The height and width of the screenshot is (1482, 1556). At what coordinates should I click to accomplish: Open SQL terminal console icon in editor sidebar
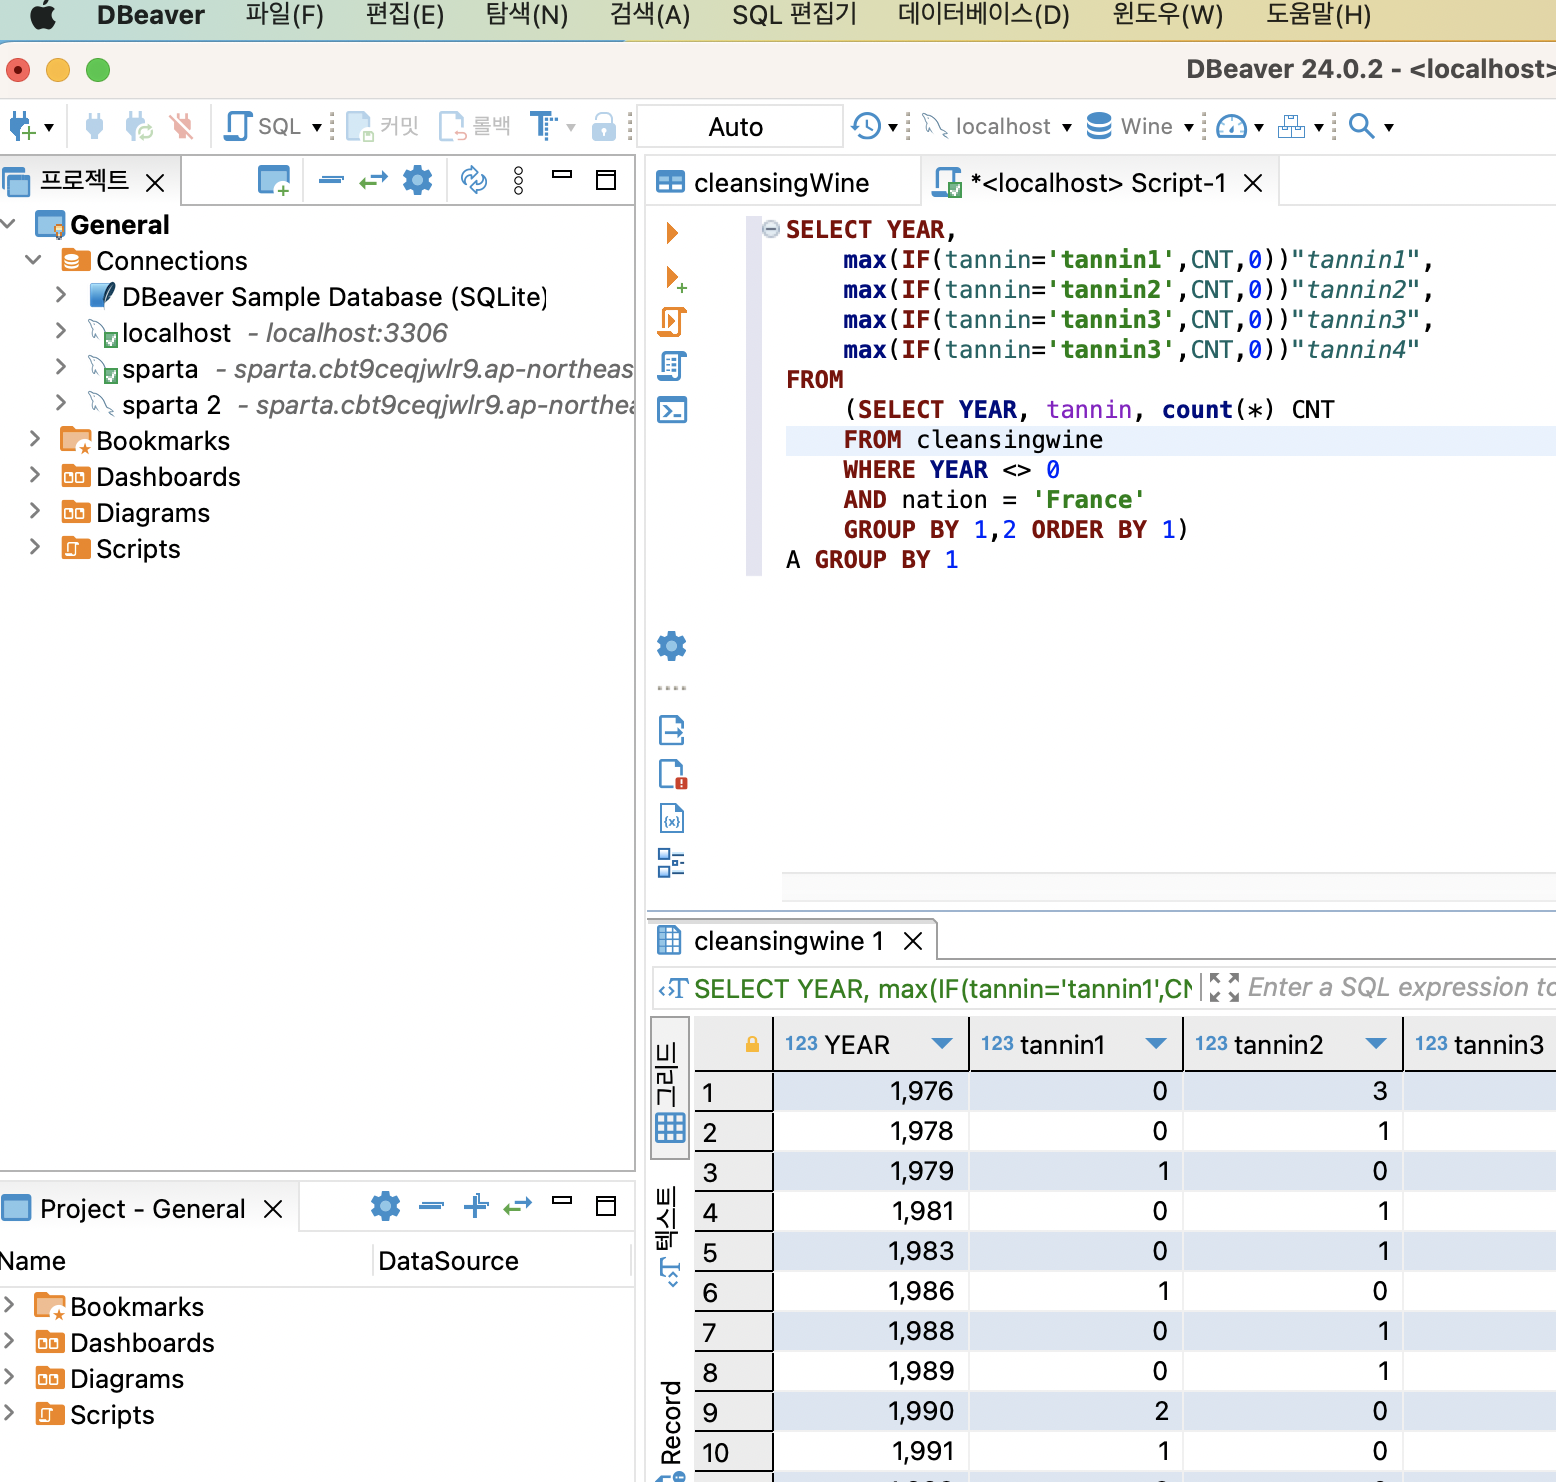[672, 410]
